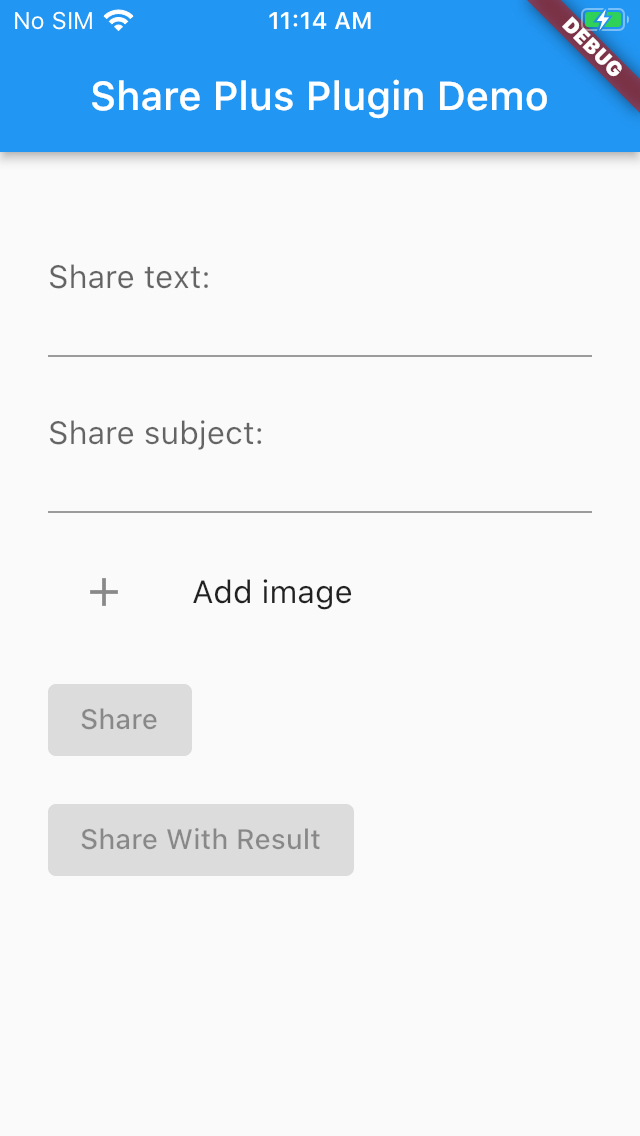Viewport: 640px width, 1136px height.
Task: Click the Share subject label
Action: click(157, 433)
